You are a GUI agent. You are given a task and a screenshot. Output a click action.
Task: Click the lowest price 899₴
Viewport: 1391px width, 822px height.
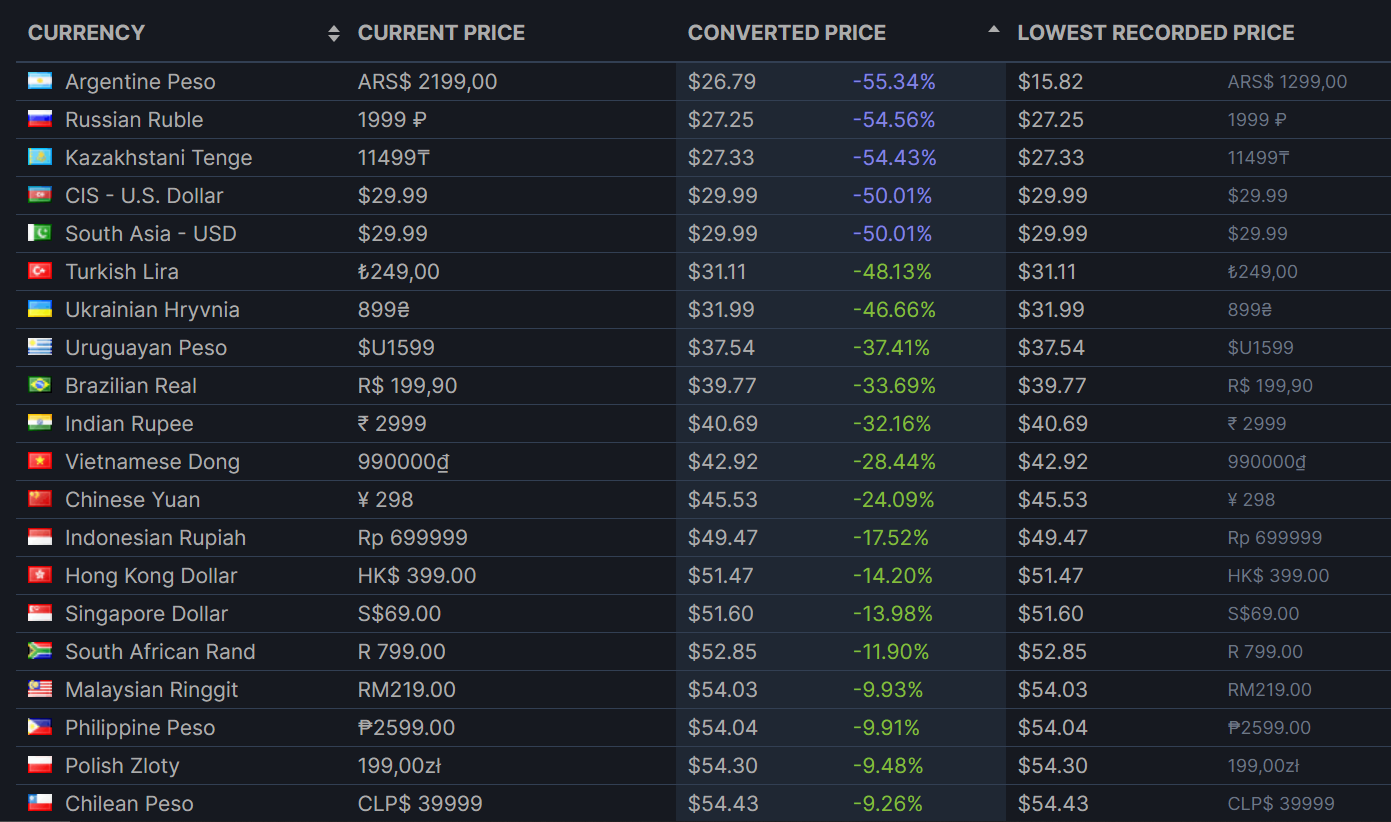(x=1250, y=310)
